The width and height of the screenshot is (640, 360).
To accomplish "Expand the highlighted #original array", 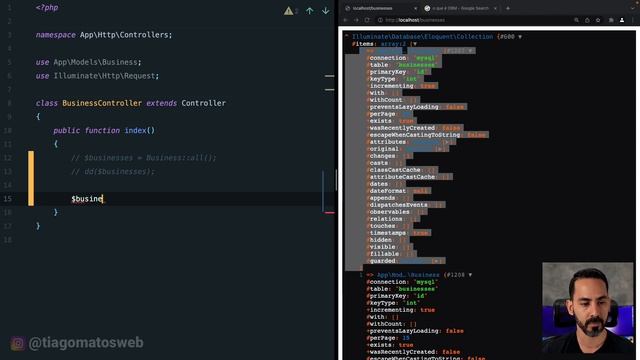I will tap(440, 149).
